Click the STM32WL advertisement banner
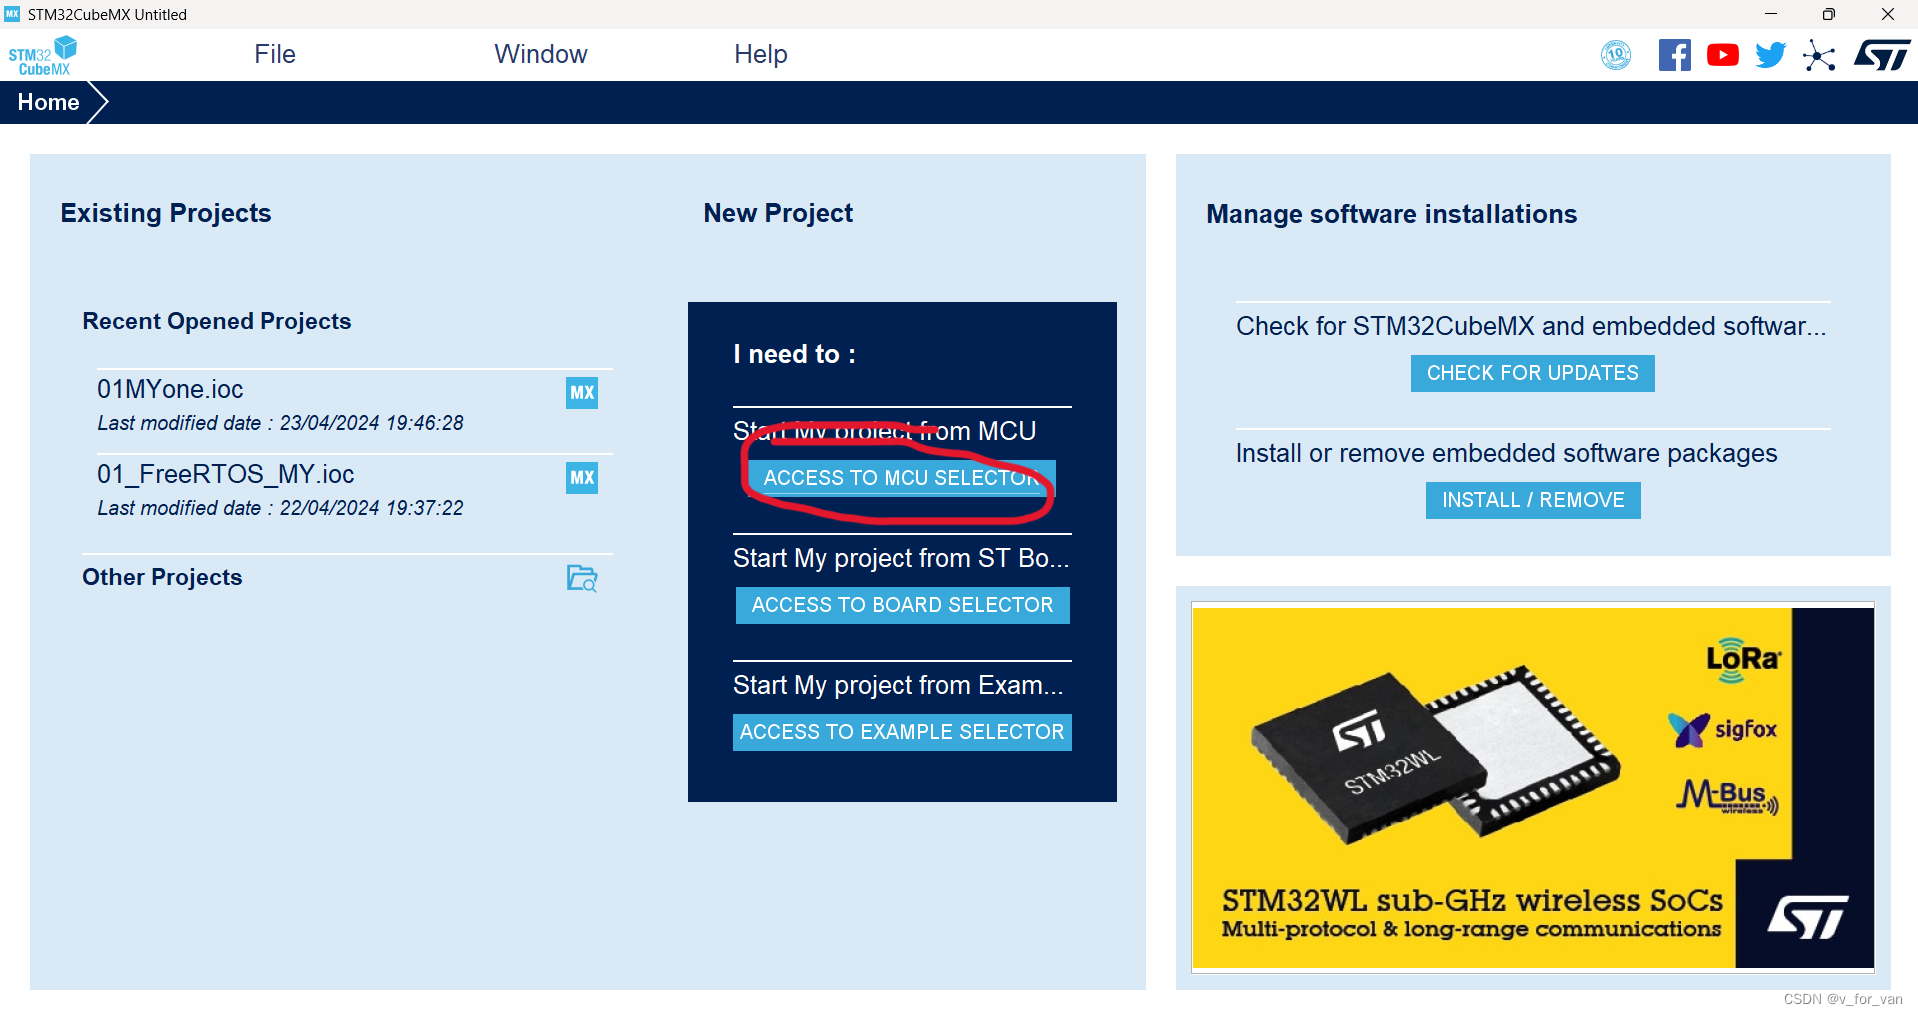Screen dimensions: 1918x1015 click(x=1533, y=787)
